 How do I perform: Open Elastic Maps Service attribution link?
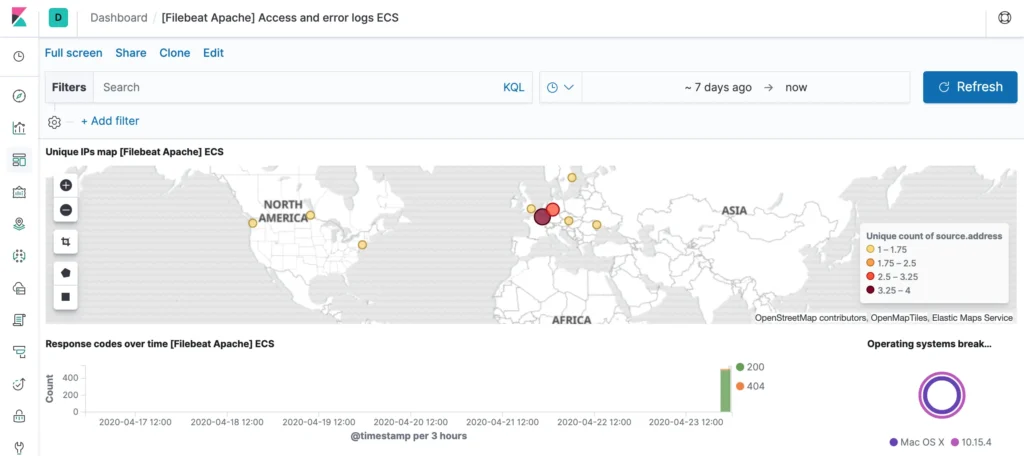click(972, 318)
